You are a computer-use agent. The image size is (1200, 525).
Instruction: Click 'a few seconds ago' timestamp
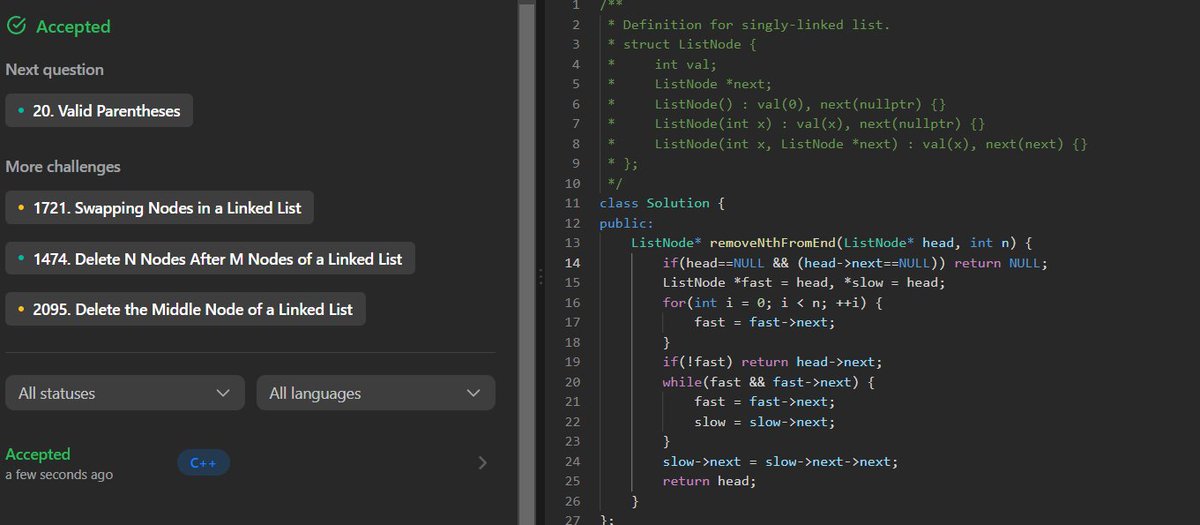[59, 475]
